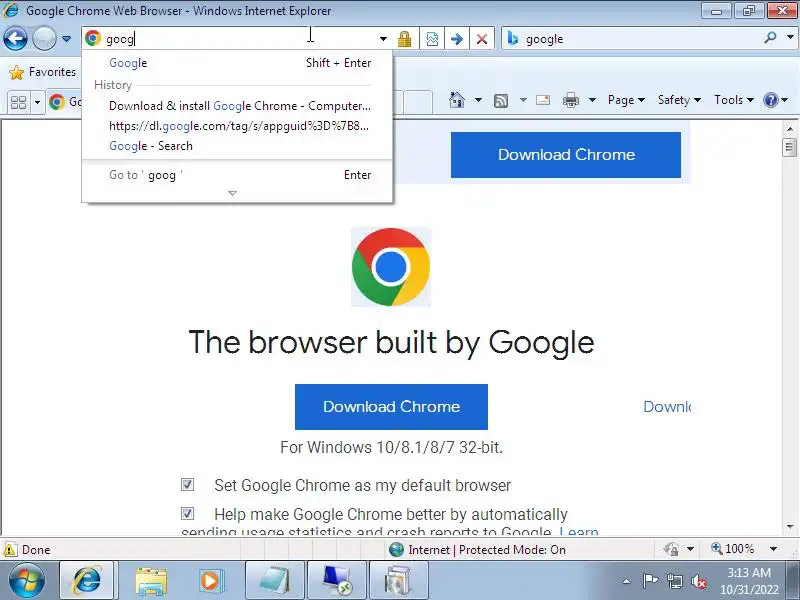This screenshot has height=600, width=800.
Task: Open a new blank tab
Action: coord(418,102)
